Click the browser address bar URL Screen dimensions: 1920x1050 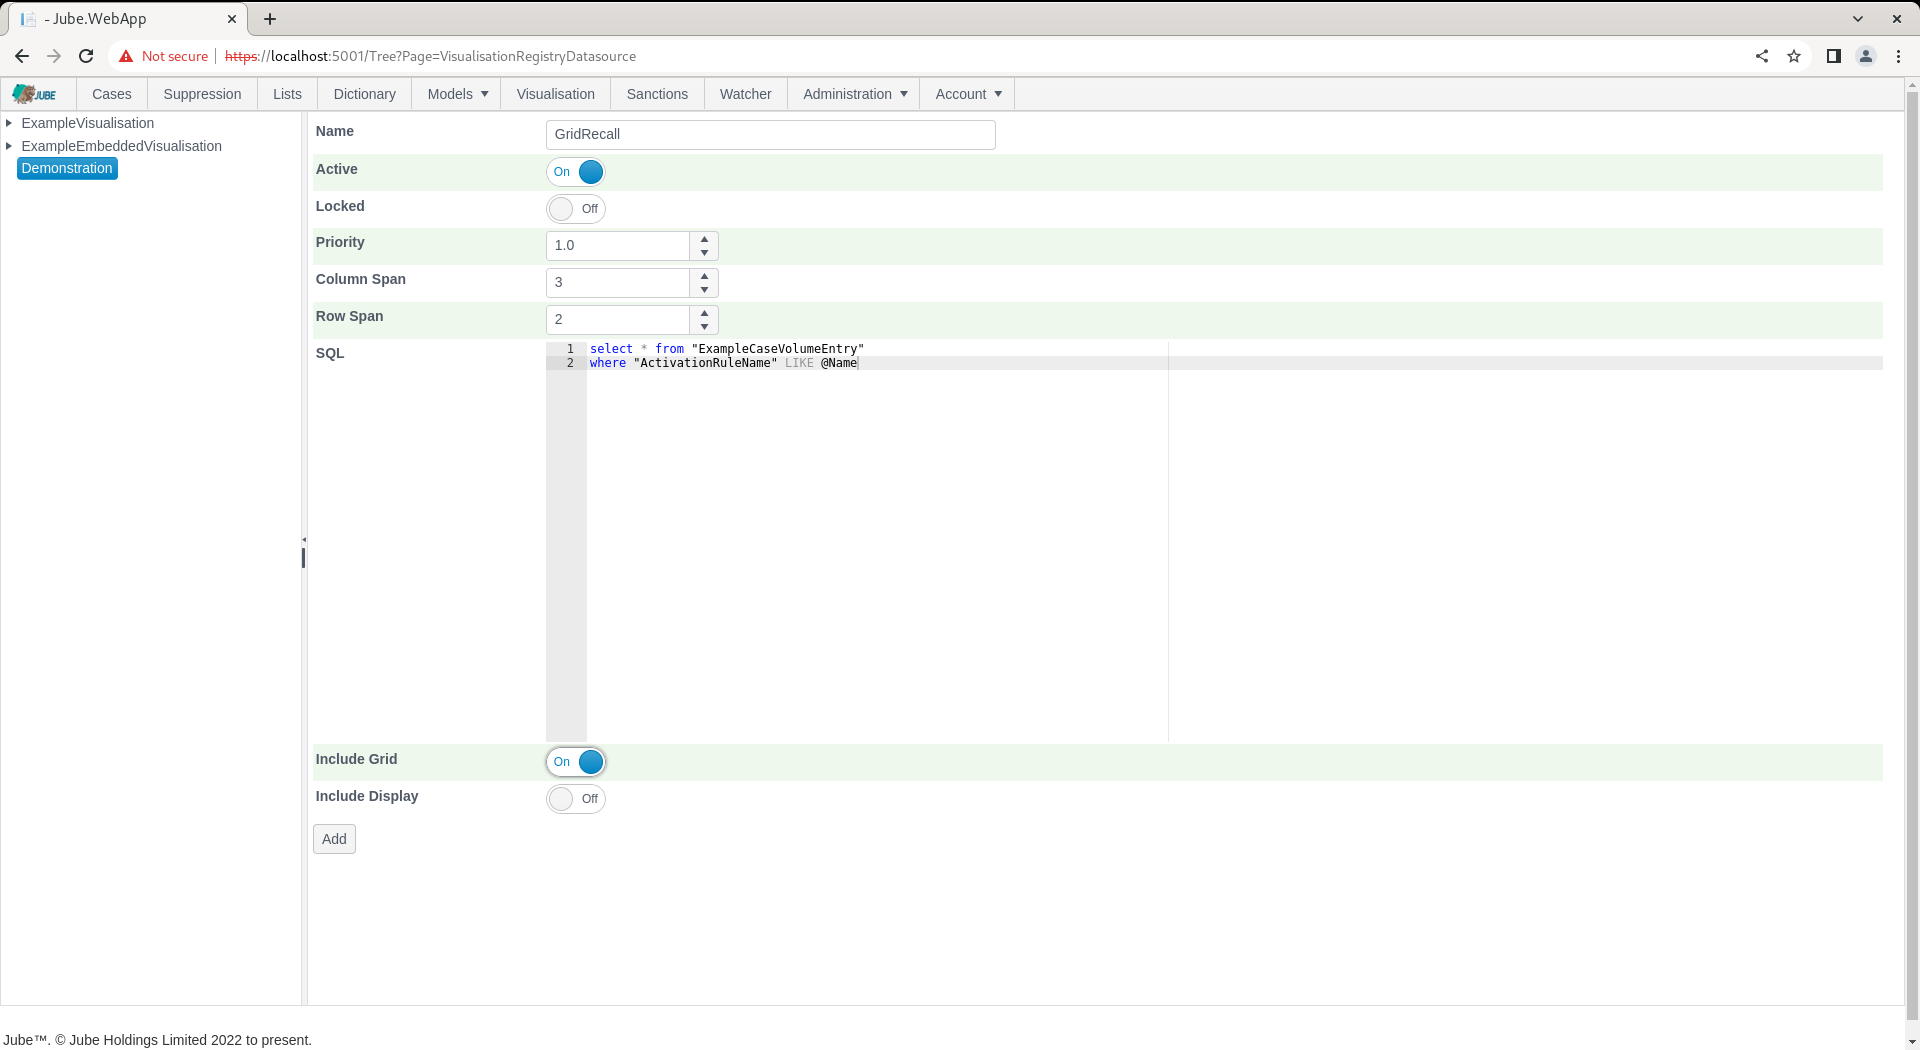pyautogui.click(x=431, y=56)
